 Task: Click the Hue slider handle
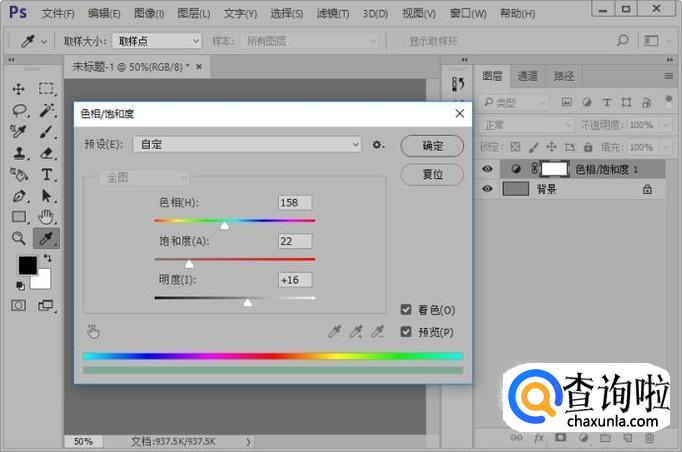224,225
